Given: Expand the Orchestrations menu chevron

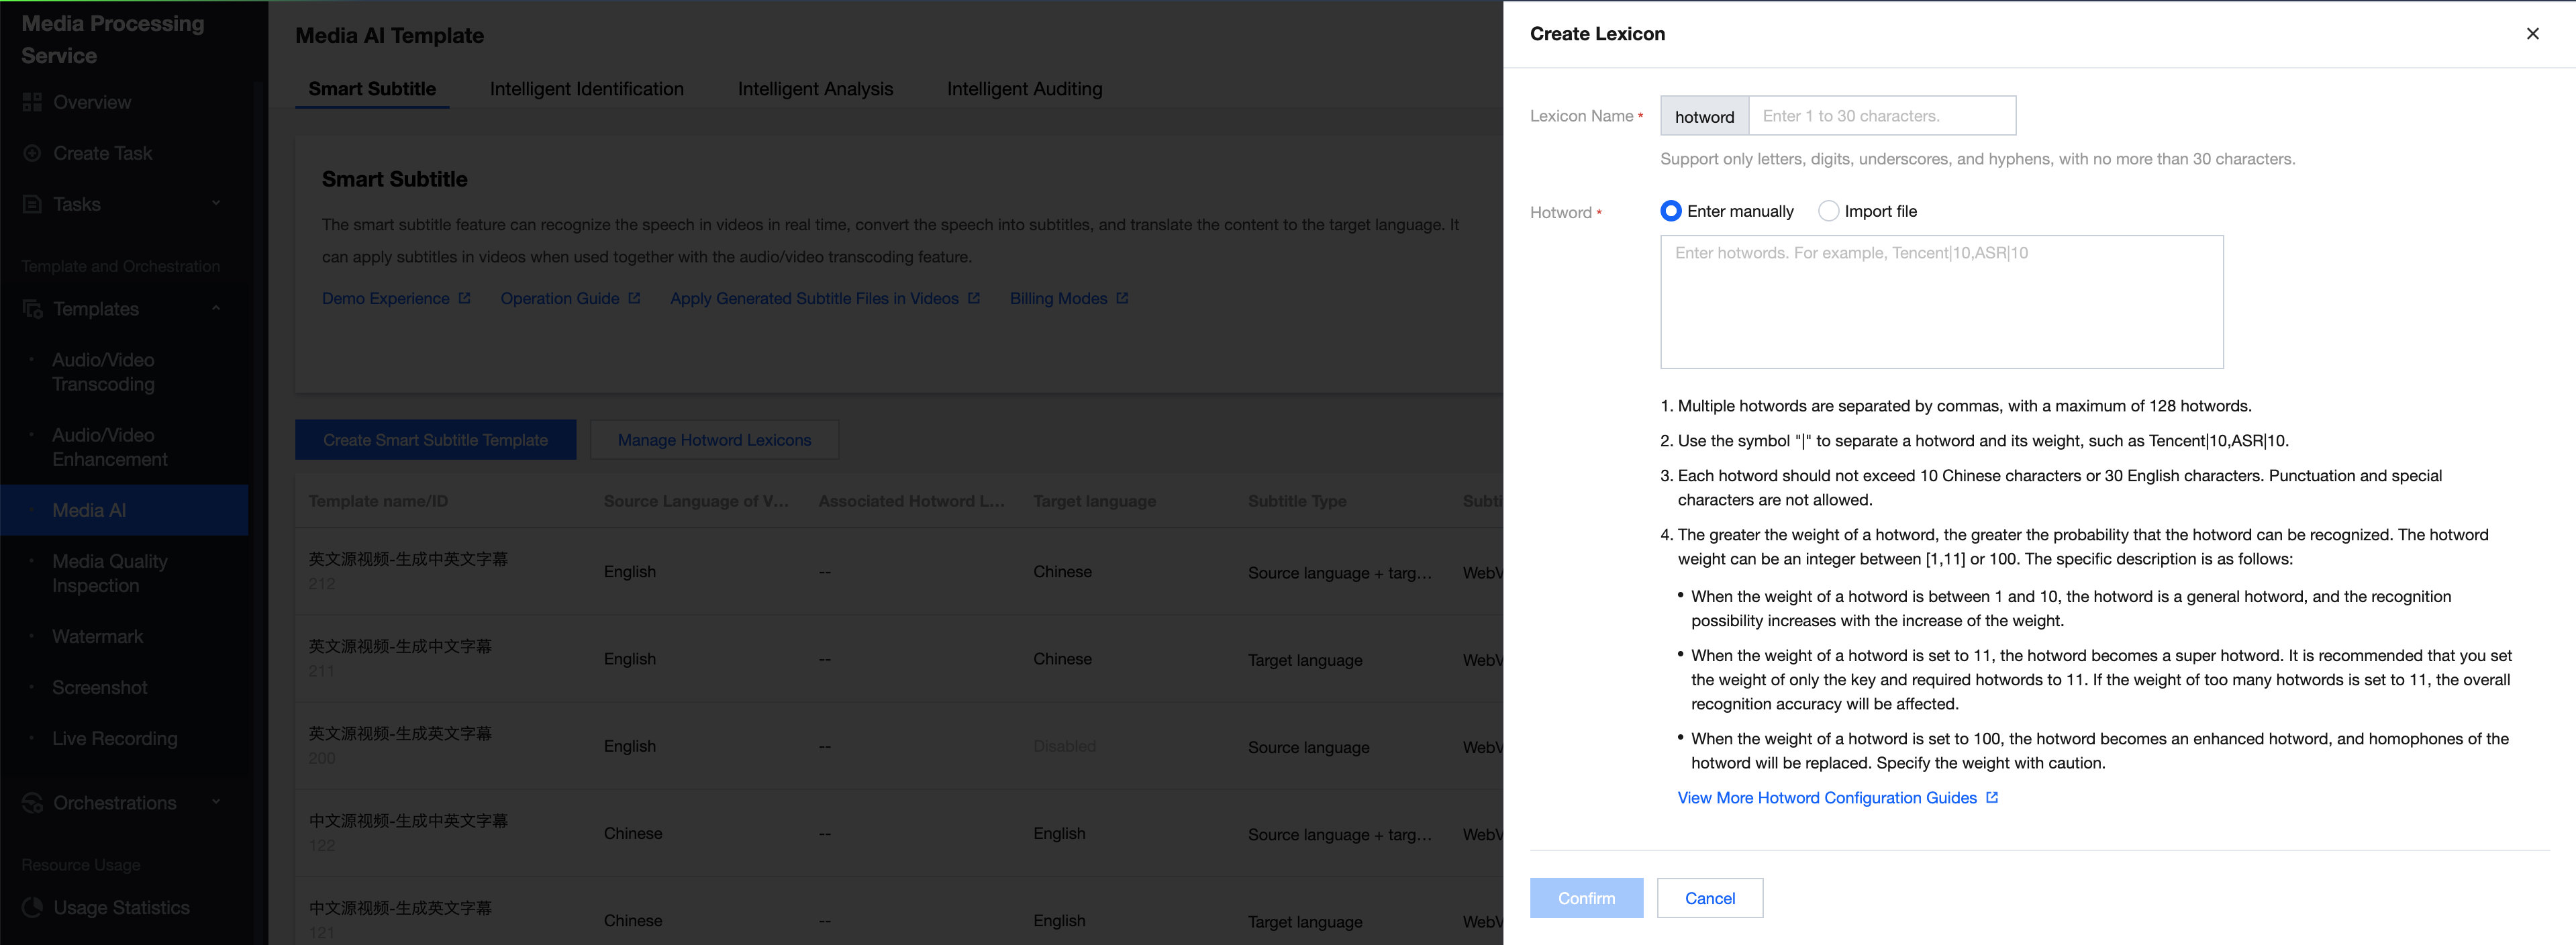Looking at the screenshot, I should (216, 802).
